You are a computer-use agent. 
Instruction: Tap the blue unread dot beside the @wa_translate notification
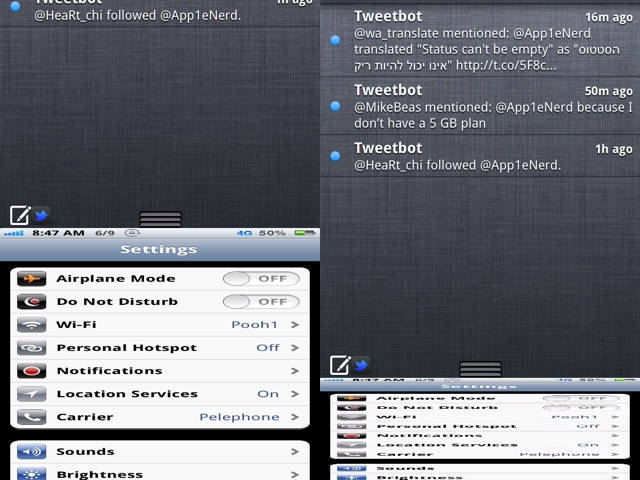click(x=335, y=40)
